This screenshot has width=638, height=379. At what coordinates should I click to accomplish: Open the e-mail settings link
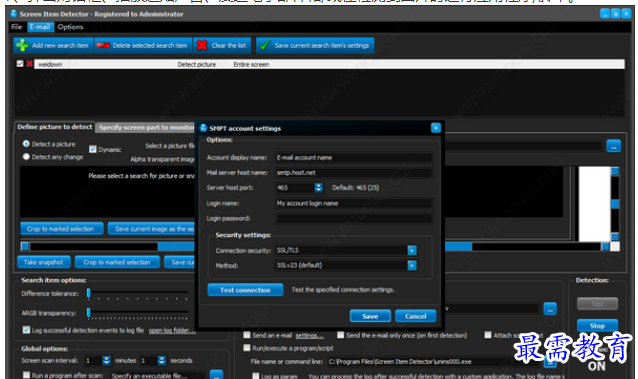tap(310, 335)
